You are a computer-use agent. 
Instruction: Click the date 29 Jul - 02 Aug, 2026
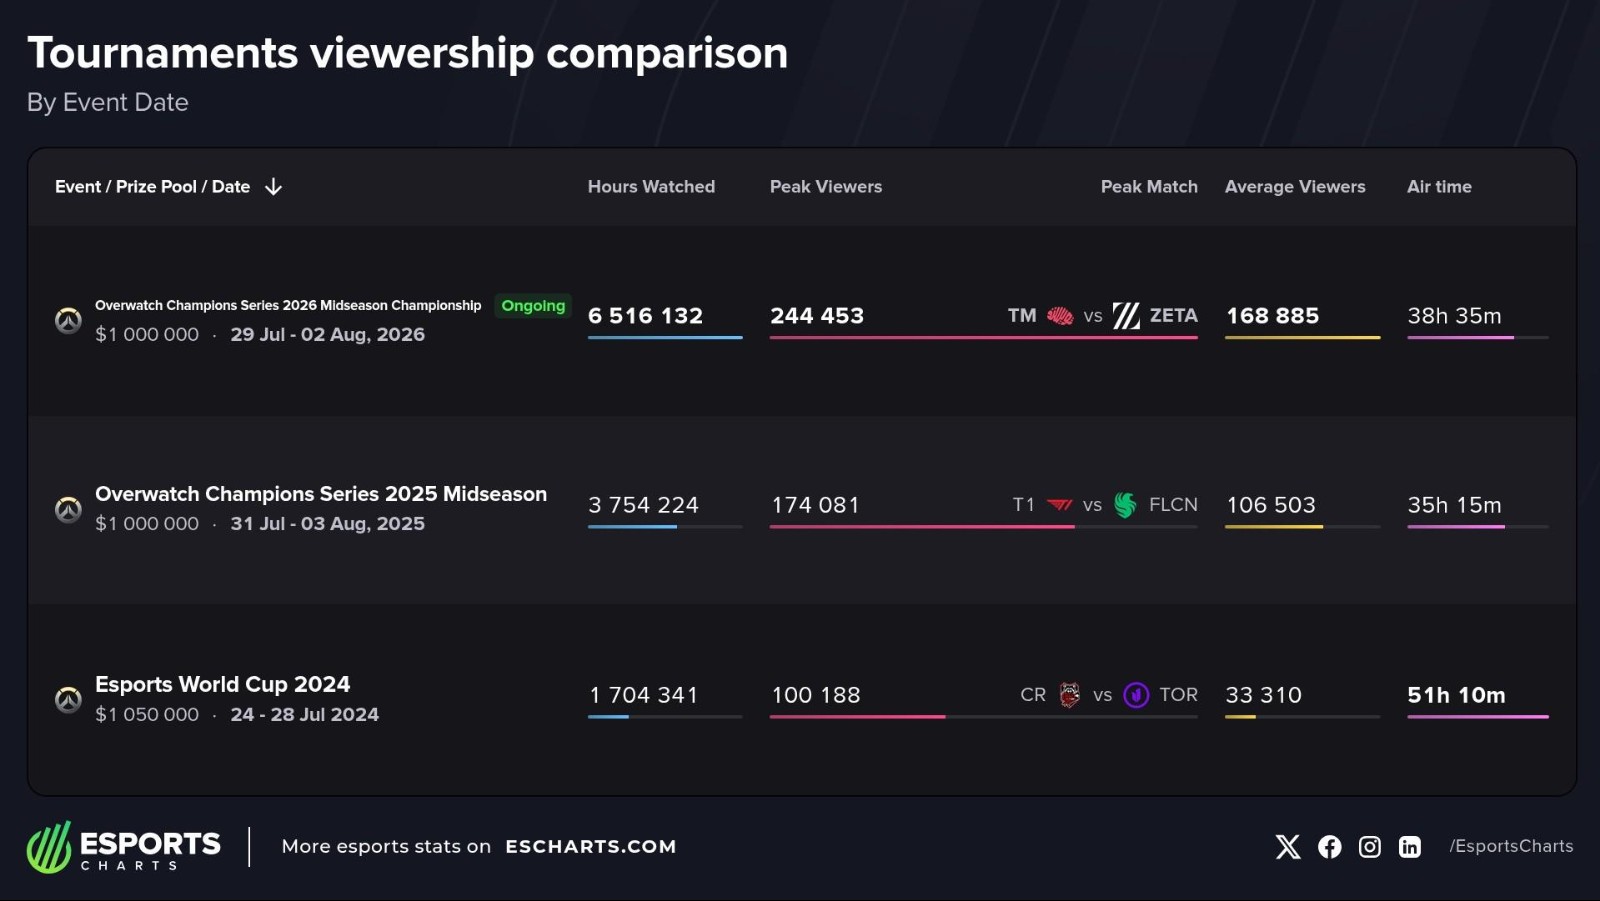(328, 335)
